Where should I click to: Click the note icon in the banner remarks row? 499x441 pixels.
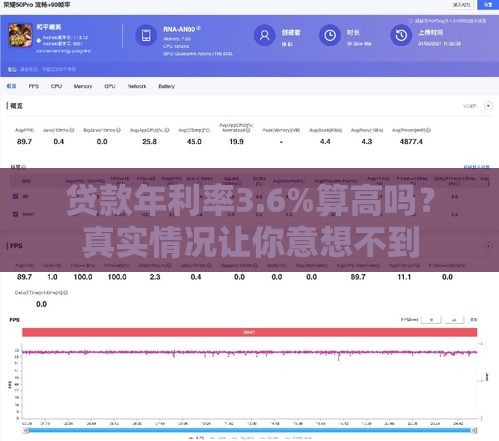(x=12, y=69)
